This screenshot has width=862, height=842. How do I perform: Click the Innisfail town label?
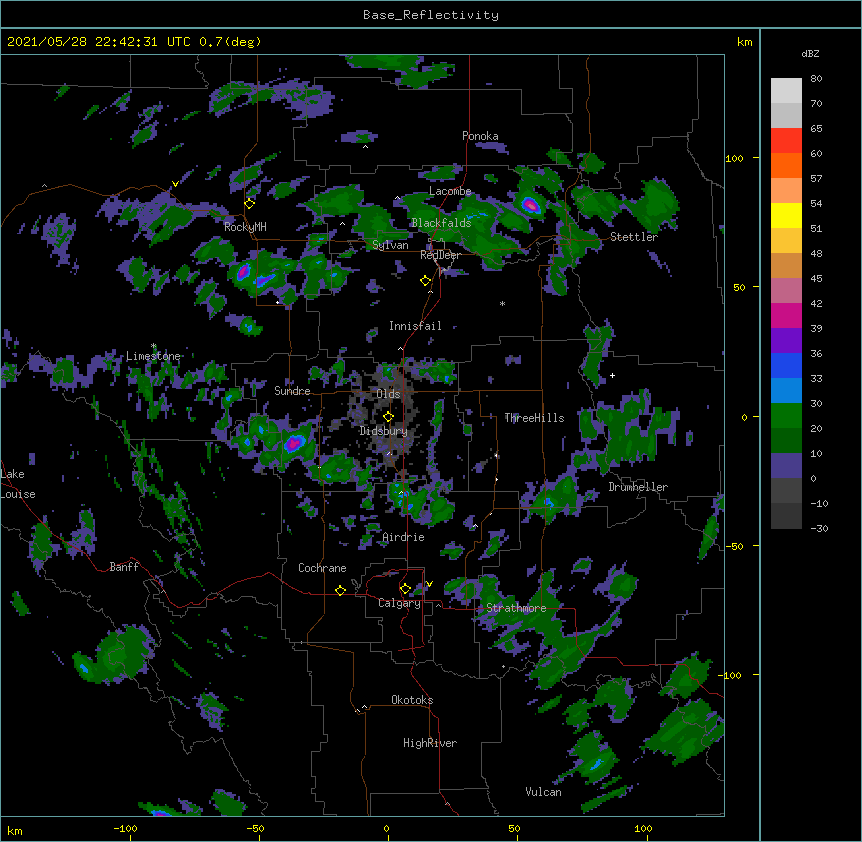coord(415,326)
